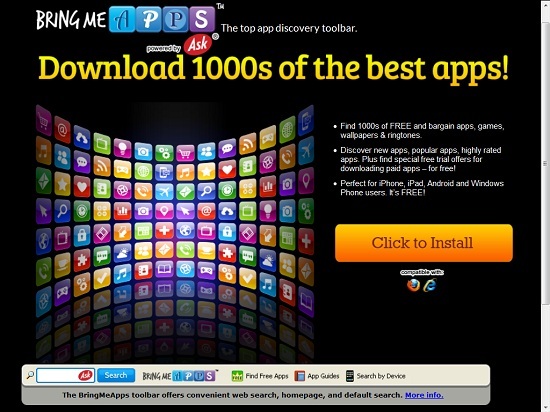Click the Search by Device phone icon

click(x=350, y=376)
